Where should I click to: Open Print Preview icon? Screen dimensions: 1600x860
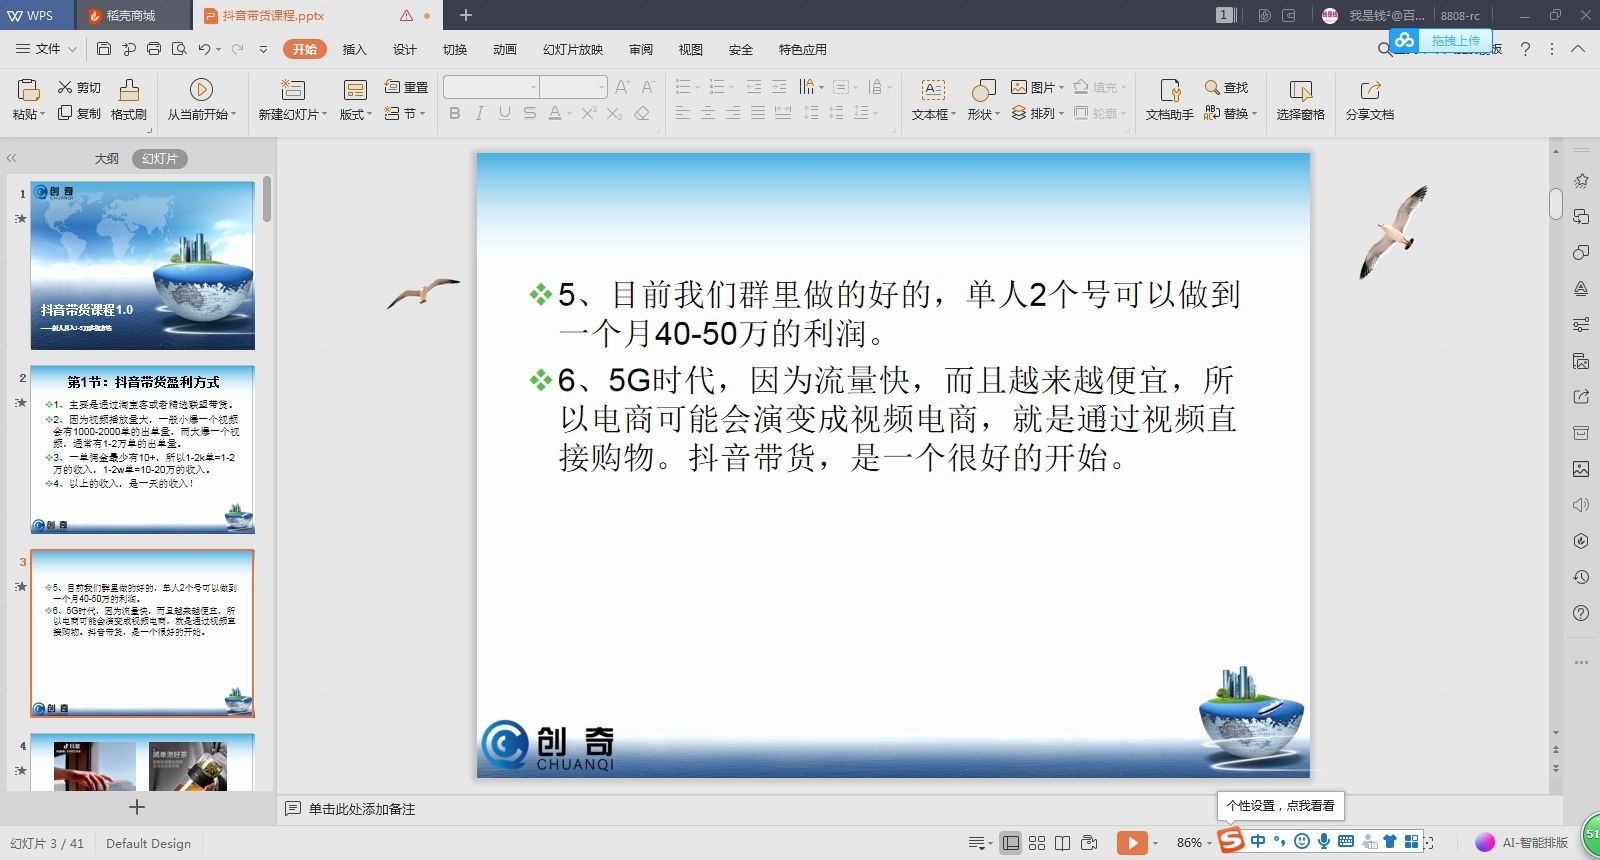[179, 49]
